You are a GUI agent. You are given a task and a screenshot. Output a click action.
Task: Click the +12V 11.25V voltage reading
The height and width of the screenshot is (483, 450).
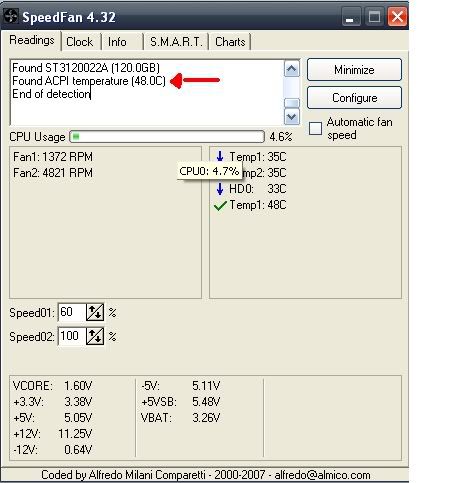click(52, 434)
